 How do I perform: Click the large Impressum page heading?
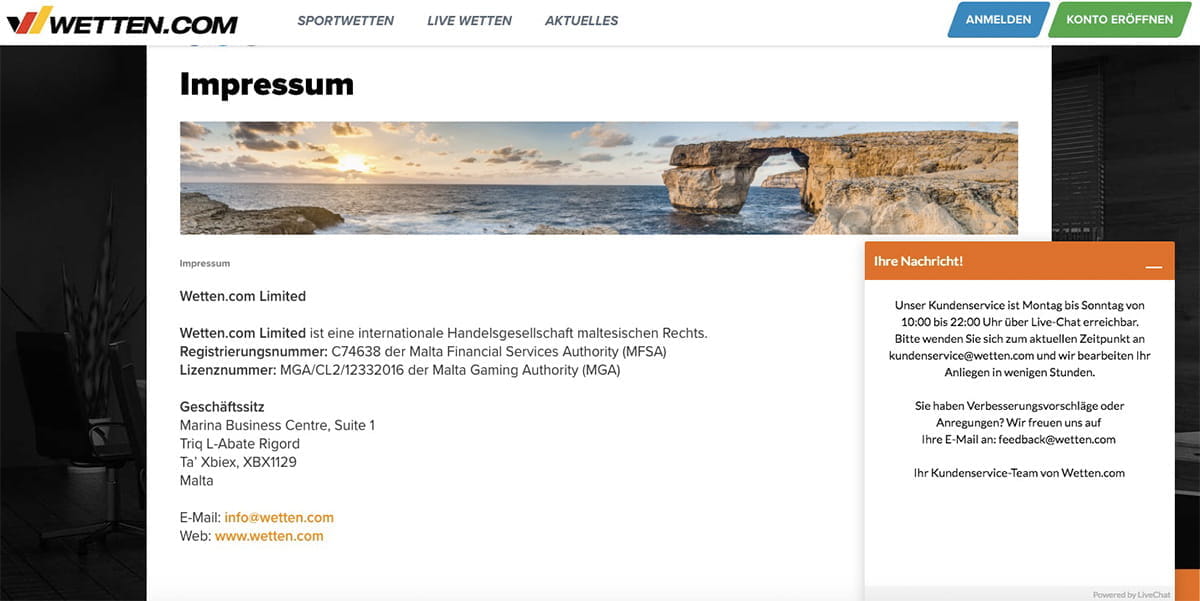point(266,85)
